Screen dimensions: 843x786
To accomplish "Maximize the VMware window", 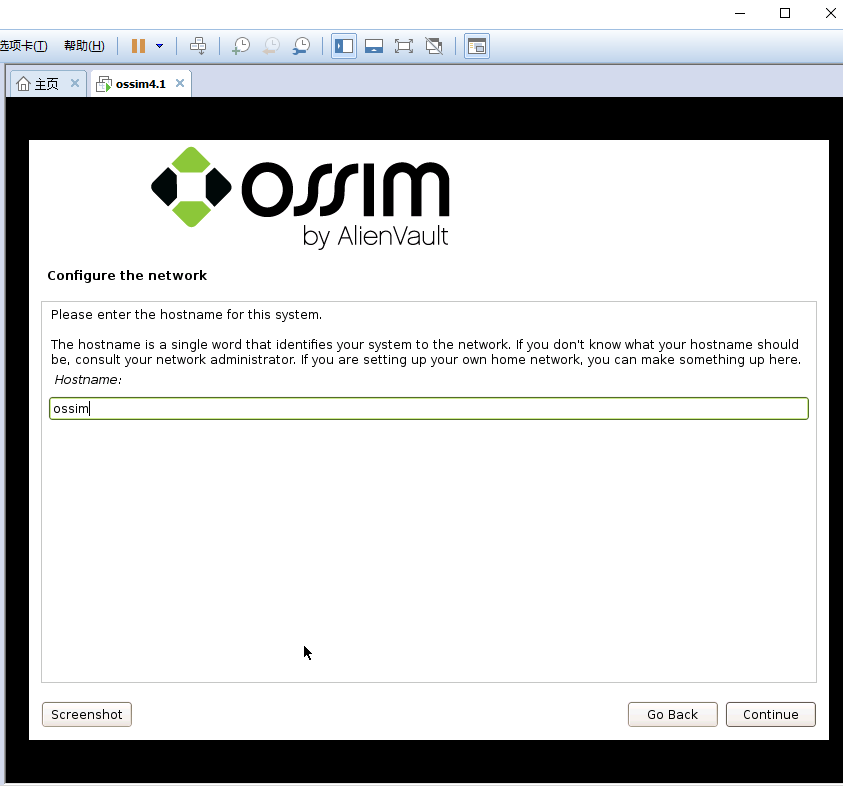I will tap(785, 13).
